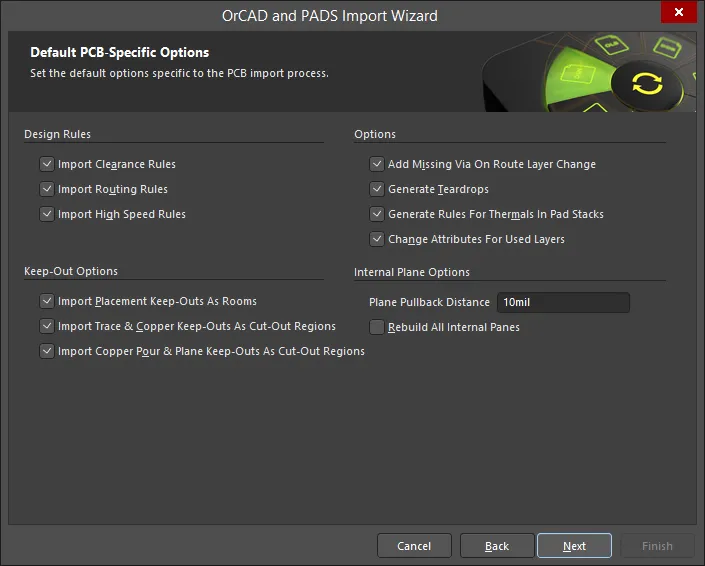Click the Options section heading
Image resolution: width=705 pixels, height=566 pixels.
point(375,134)
